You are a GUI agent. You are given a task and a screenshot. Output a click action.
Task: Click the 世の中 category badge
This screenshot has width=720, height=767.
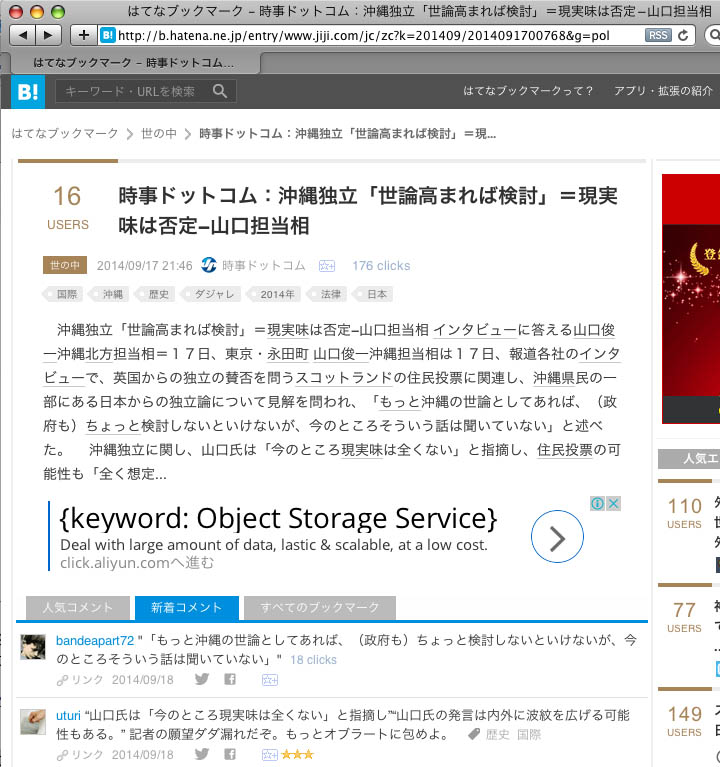[65, 265]
